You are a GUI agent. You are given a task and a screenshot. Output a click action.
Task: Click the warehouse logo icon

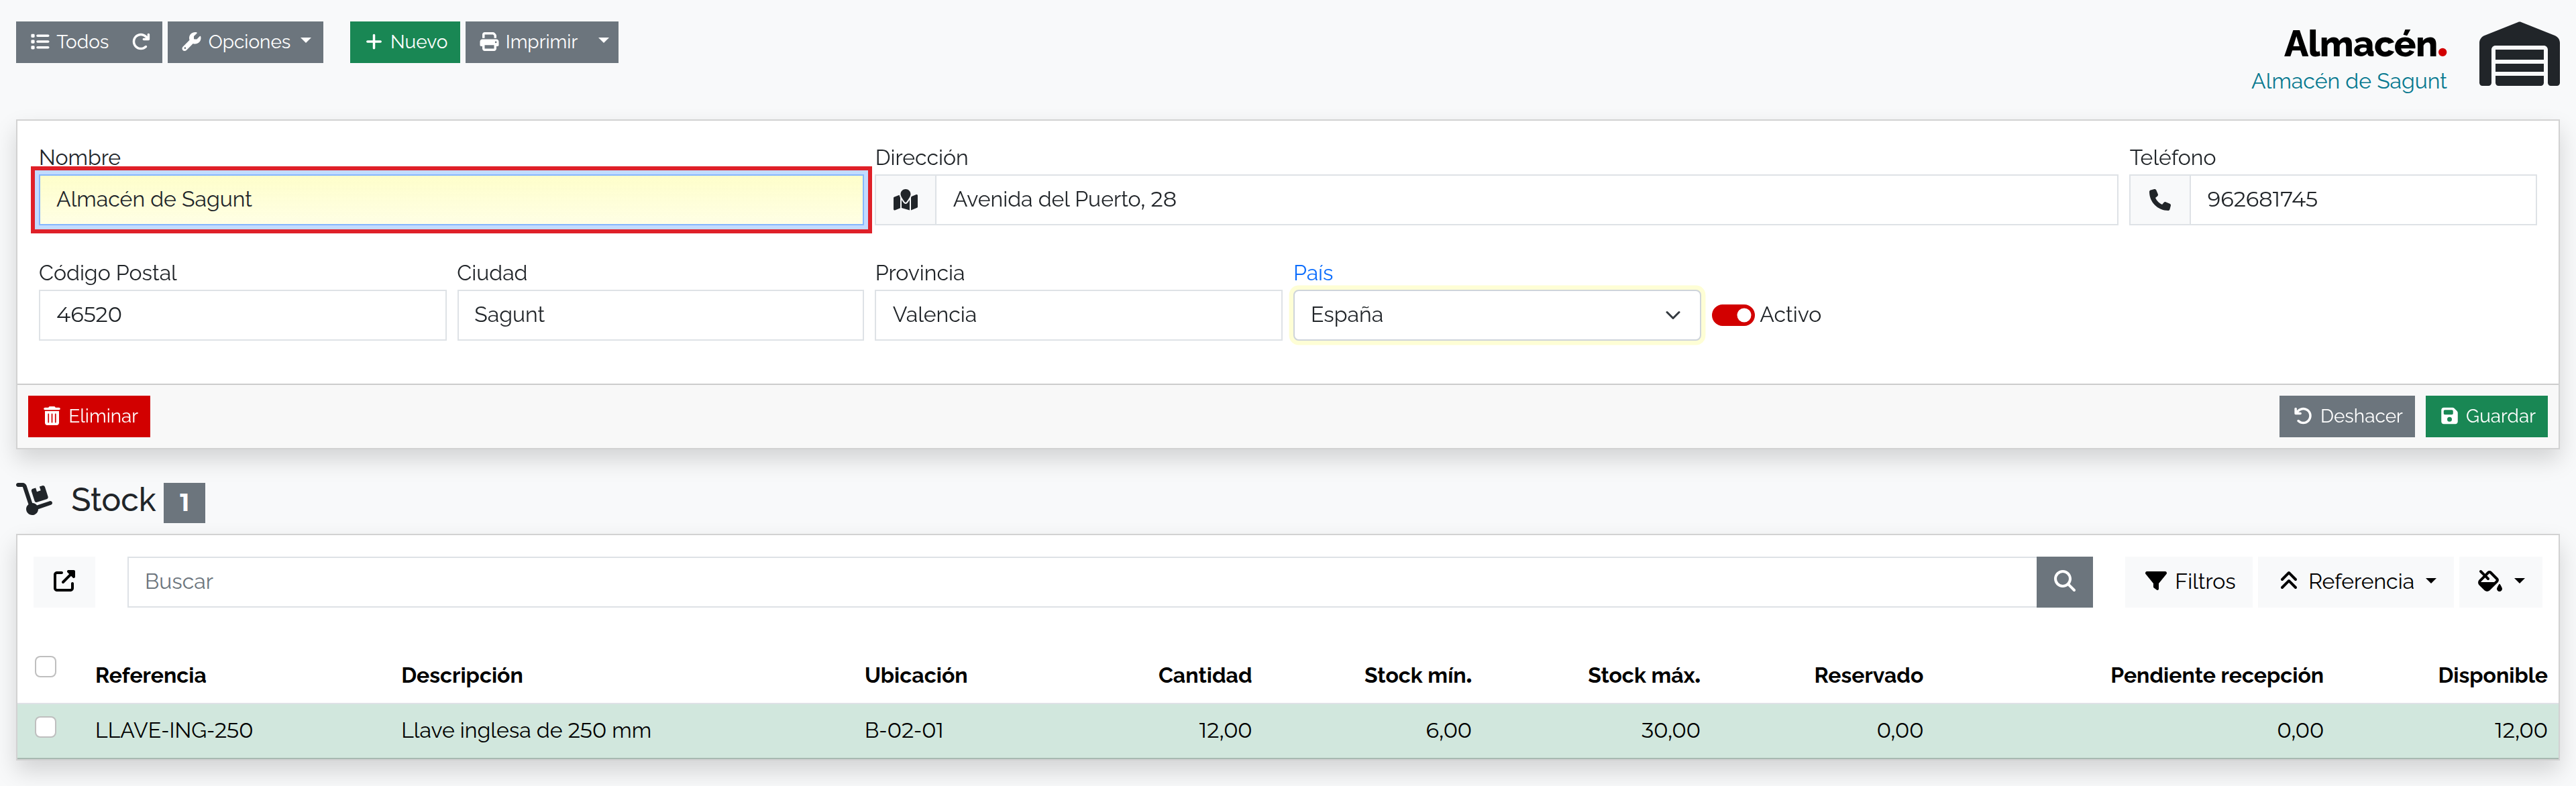click(2519, 55)
